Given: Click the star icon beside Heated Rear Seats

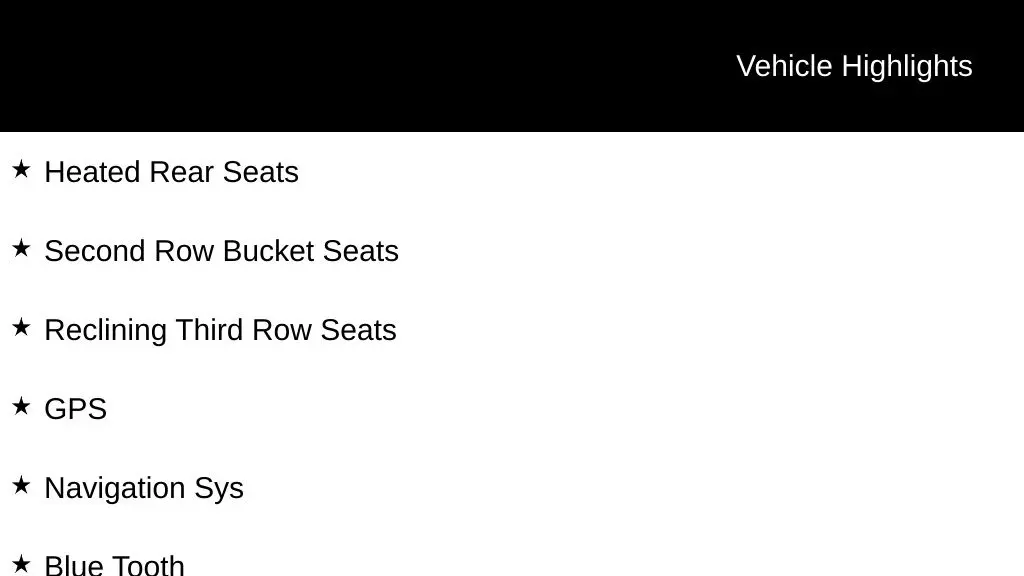Looking at the screenshot, I should (x=21, y=169).
